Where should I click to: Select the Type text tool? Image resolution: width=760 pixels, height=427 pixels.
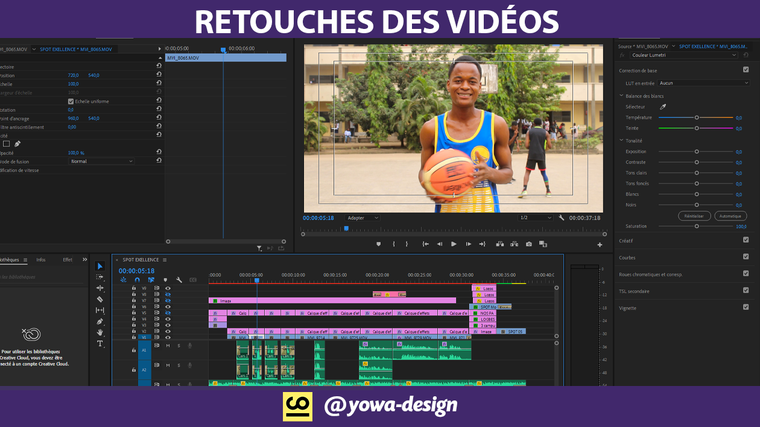tap(100, 344)
